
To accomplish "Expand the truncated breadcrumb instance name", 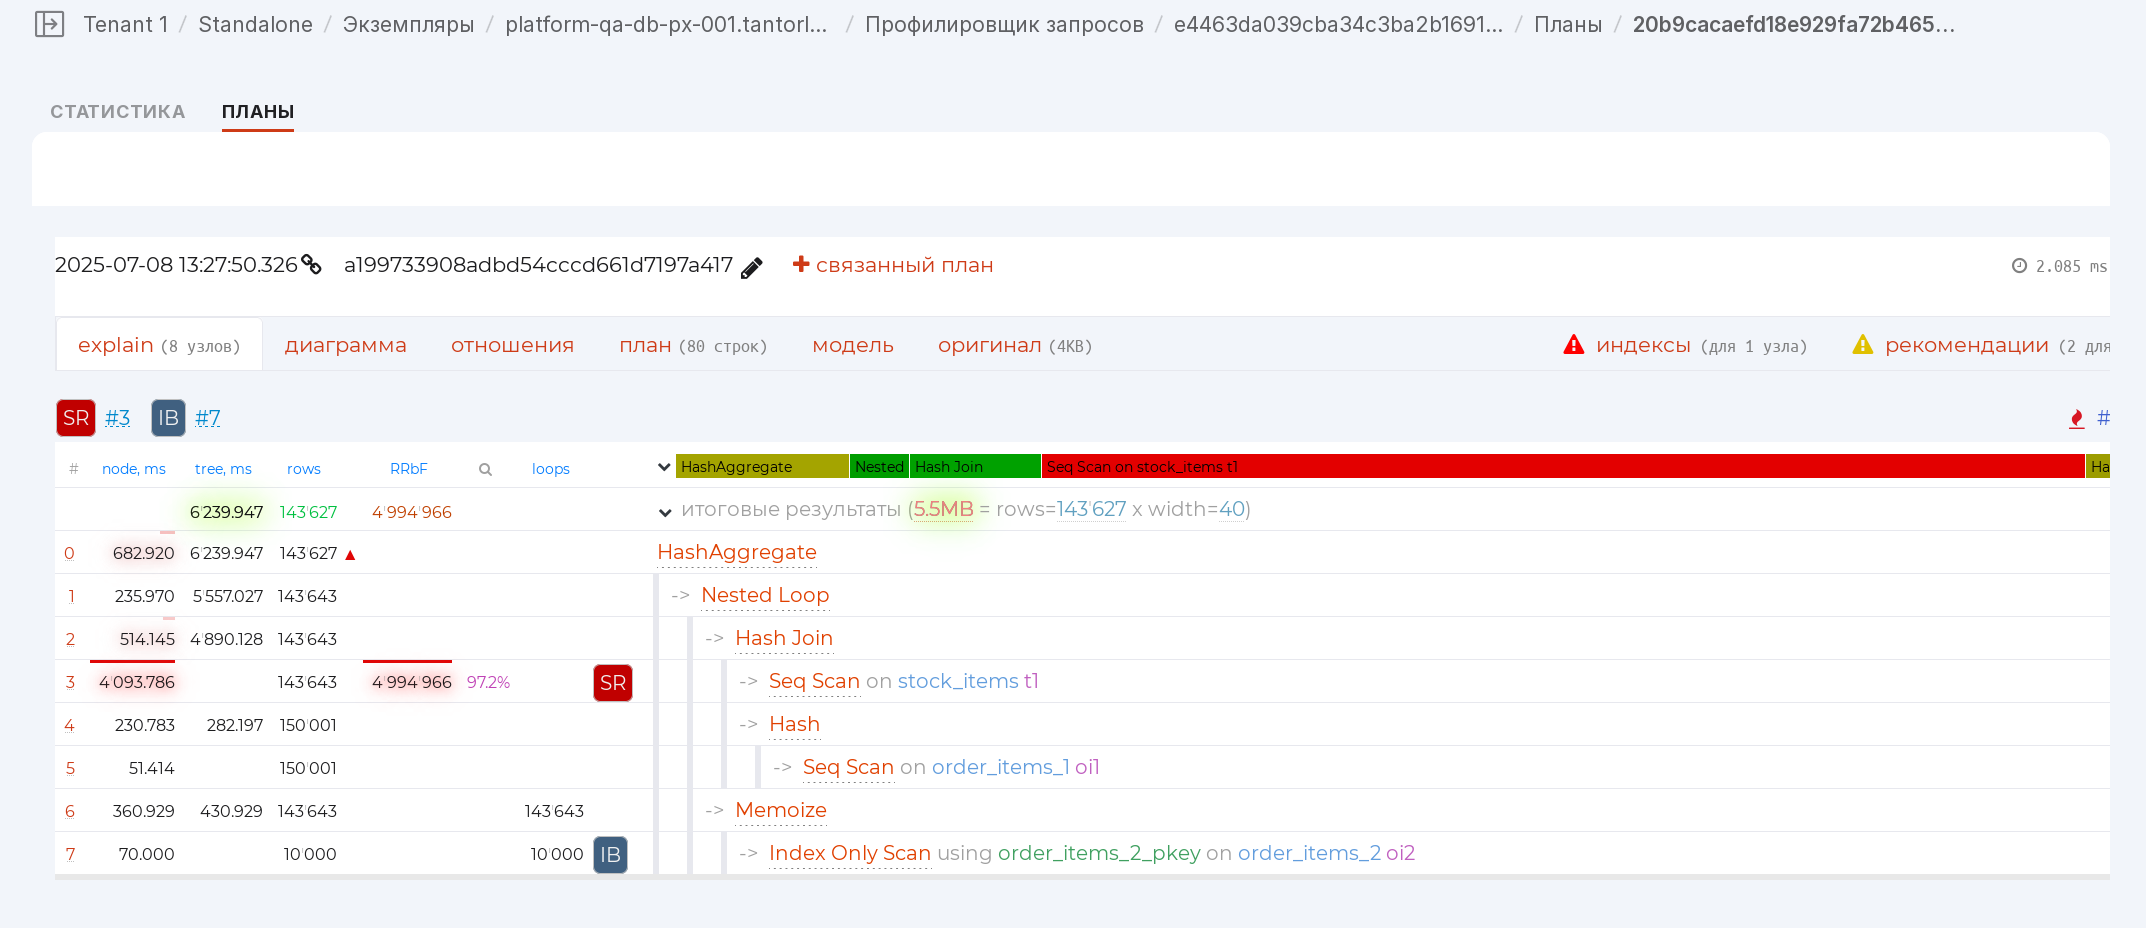I will 666,25.
